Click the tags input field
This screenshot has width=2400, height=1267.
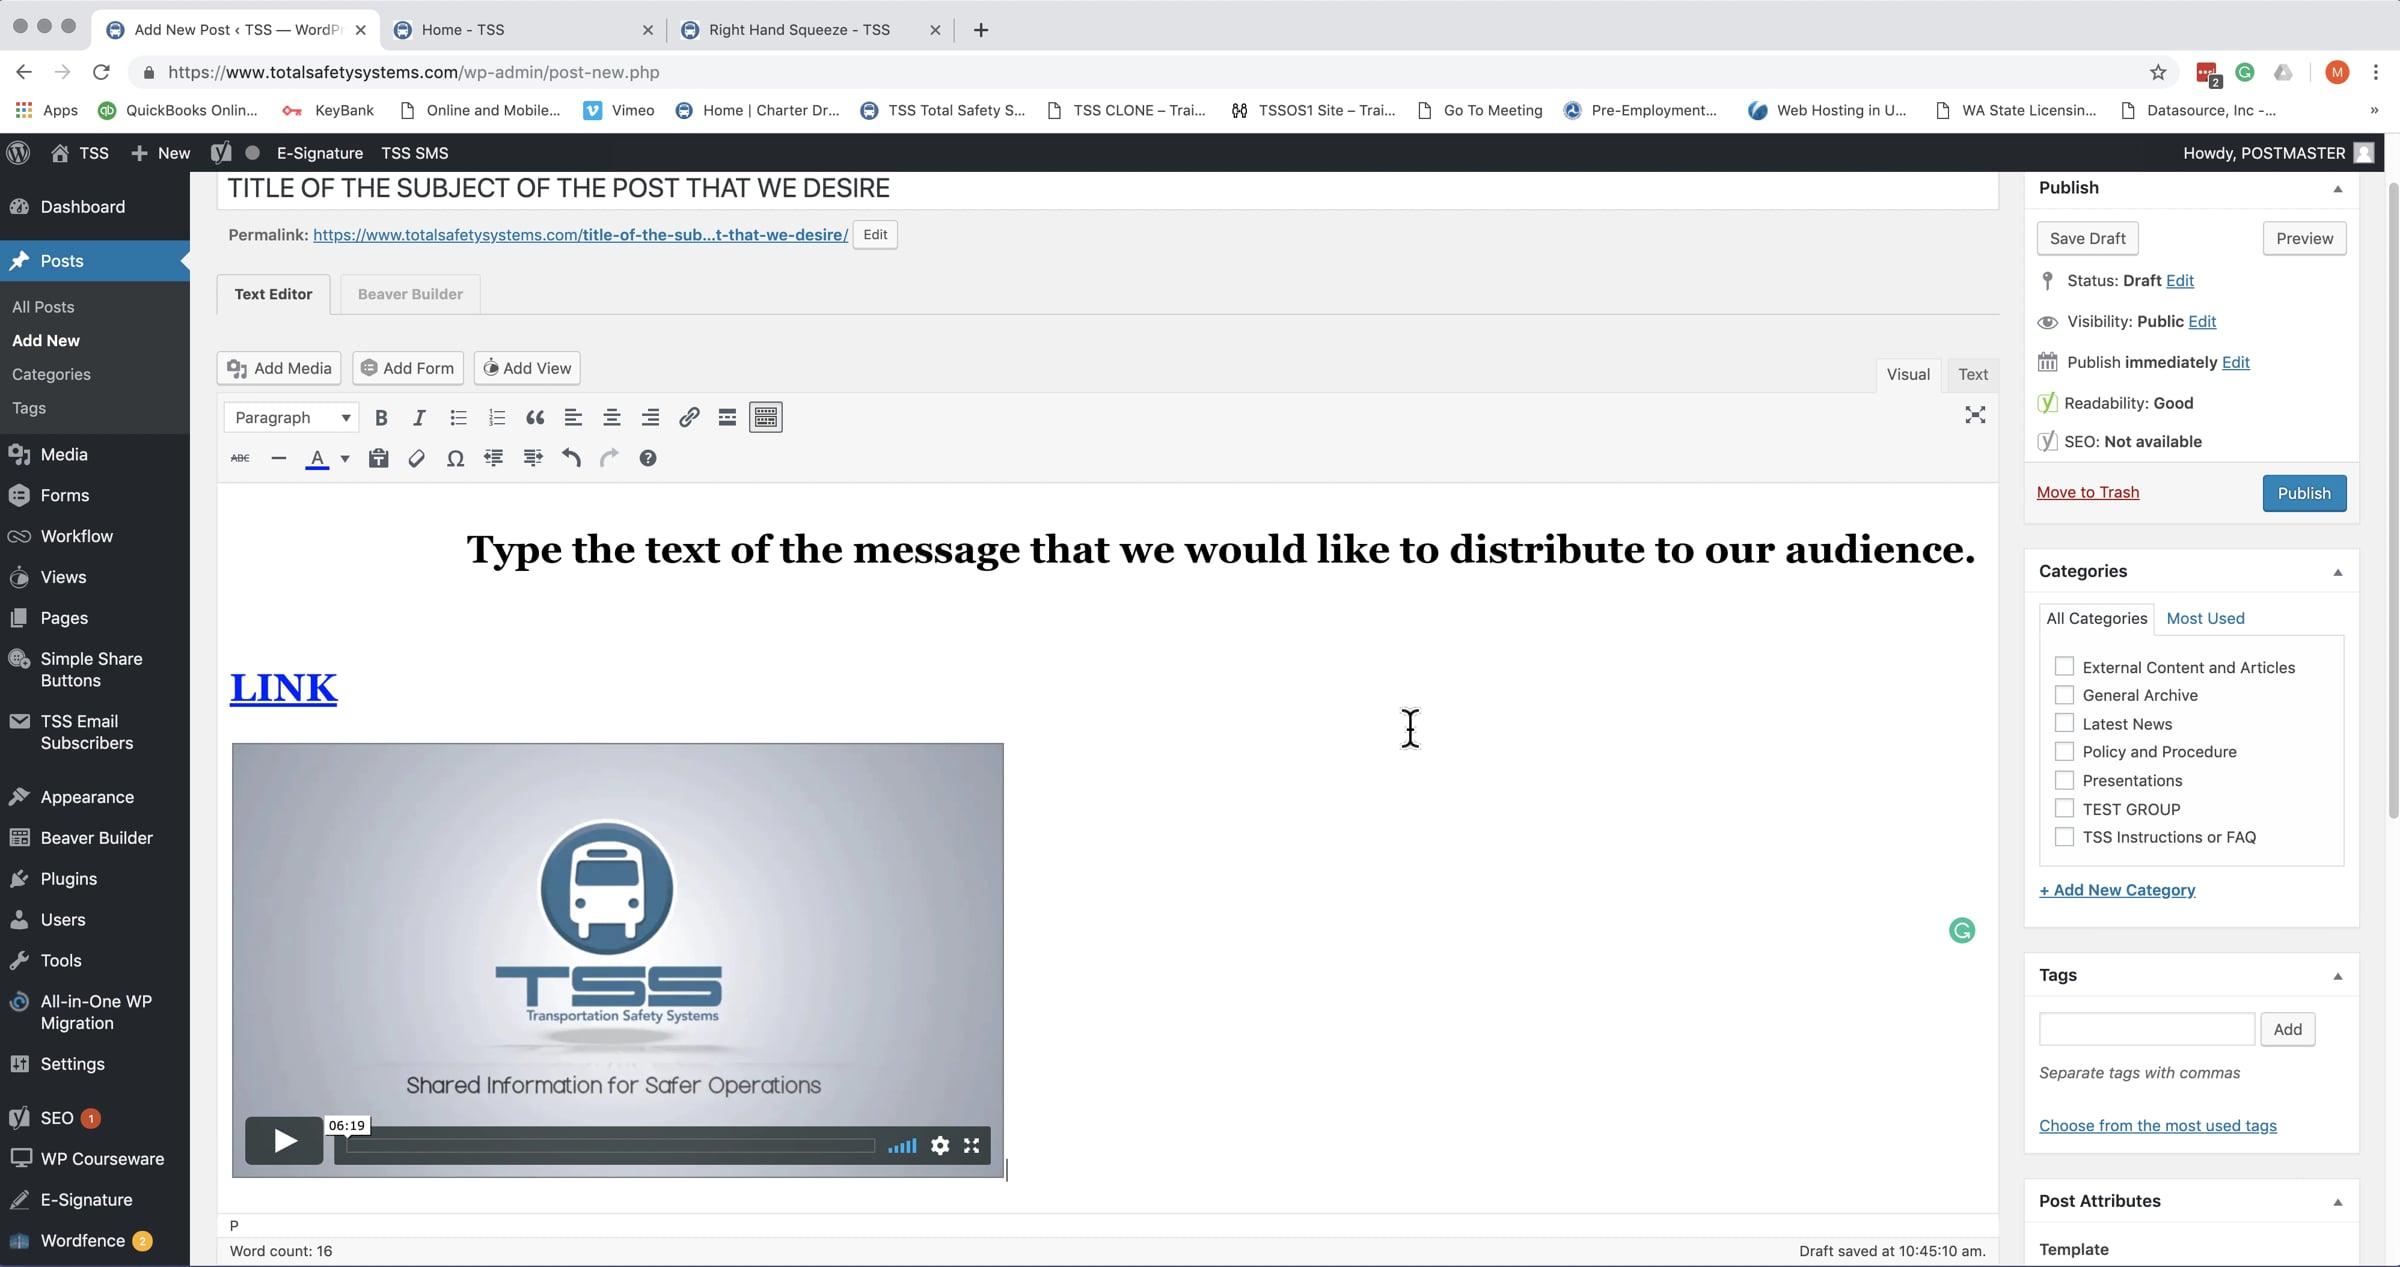[2146, 1029]
